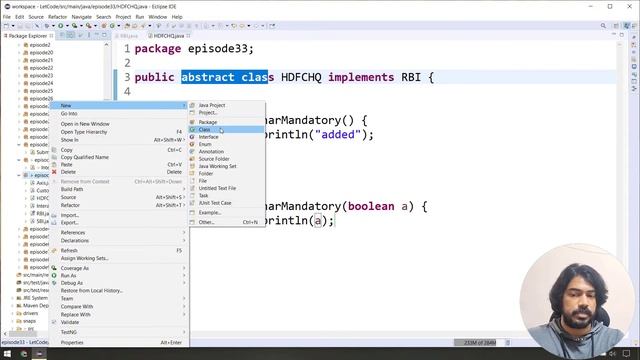Expand the Replace With submenu arrow
This screenshot has height=360, width=640.
[184, 315]
